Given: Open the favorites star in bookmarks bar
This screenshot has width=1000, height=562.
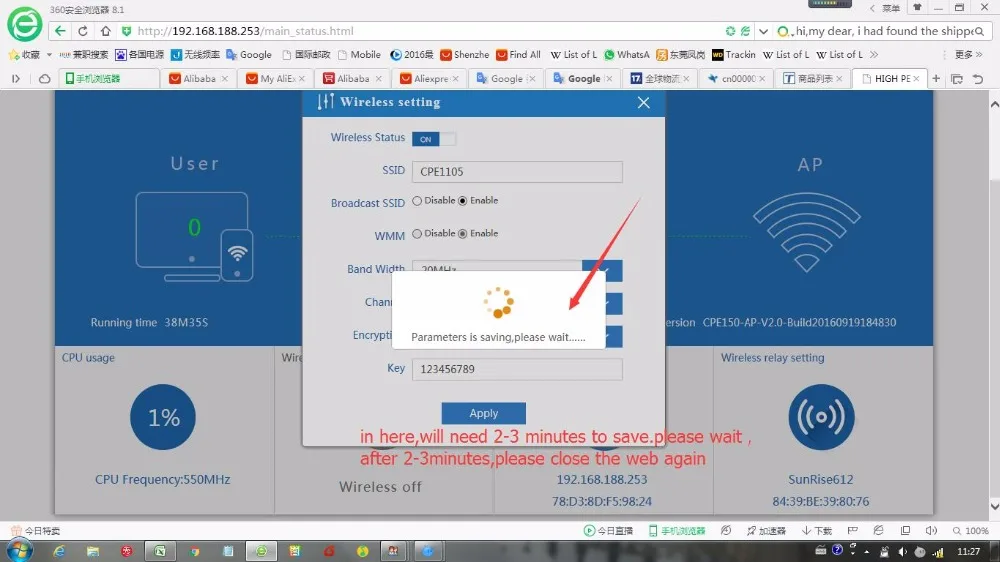Looking at the screenshot, I should click(x=14, y=55).
